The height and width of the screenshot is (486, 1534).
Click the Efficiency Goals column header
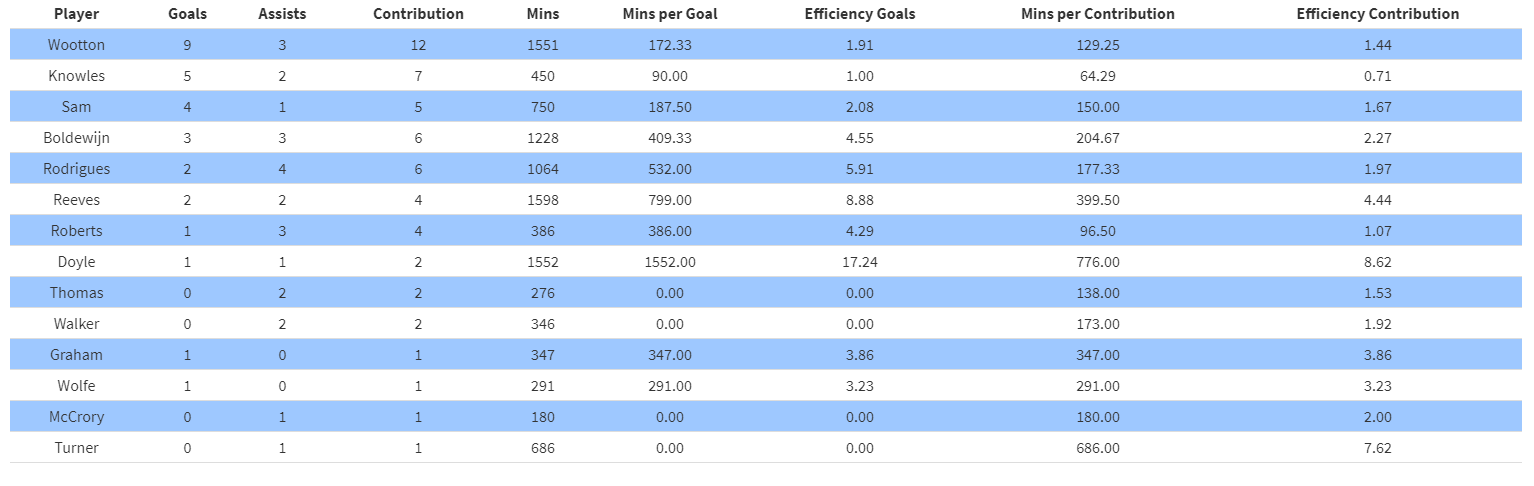click(x=859, y=14)
